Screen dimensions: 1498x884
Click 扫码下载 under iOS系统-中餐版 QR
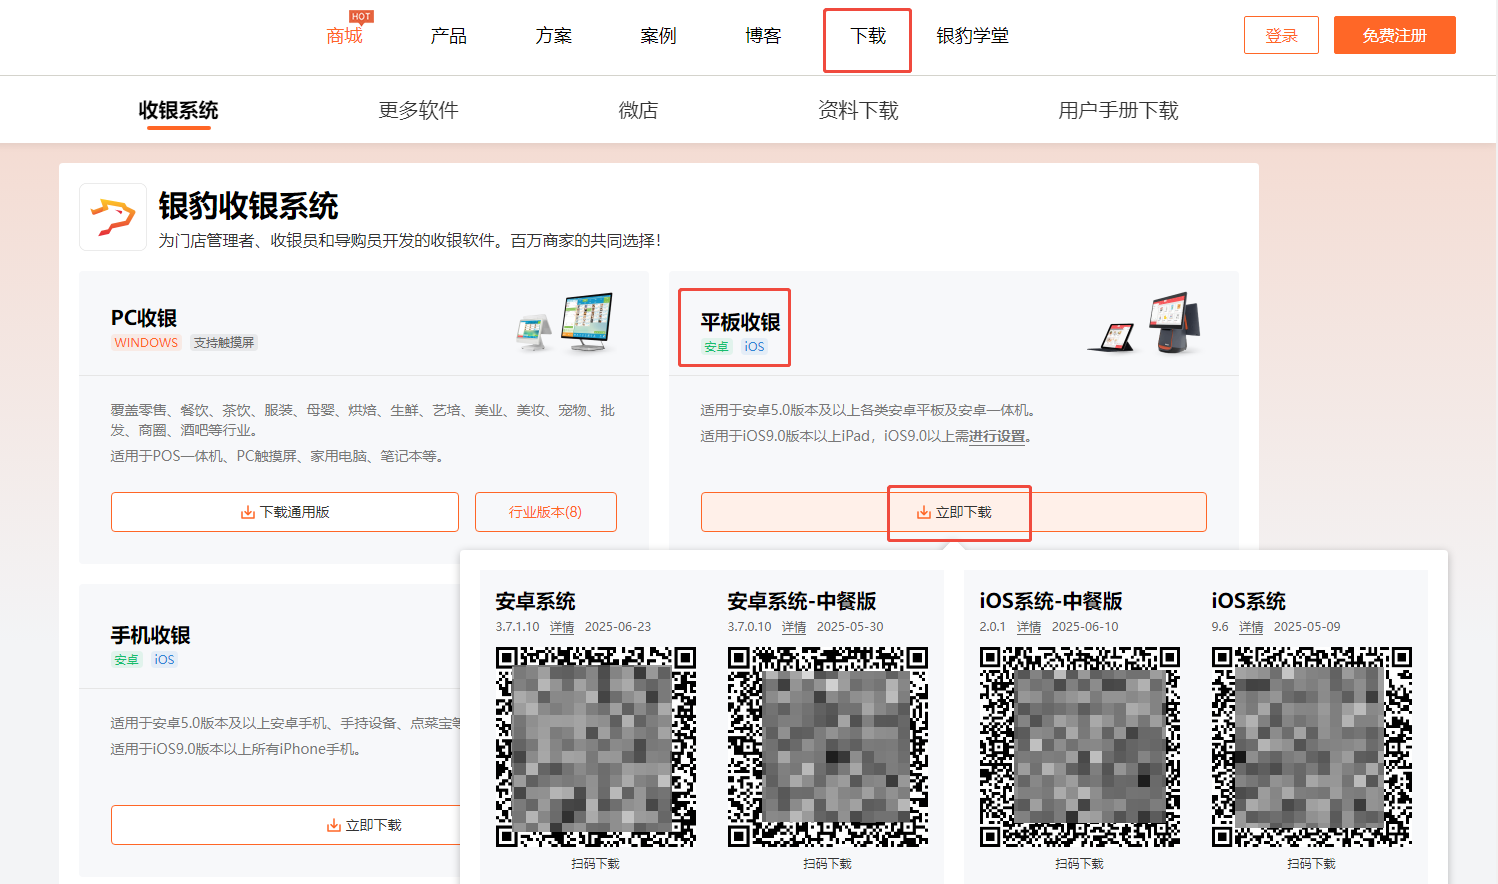(1080, 864)
